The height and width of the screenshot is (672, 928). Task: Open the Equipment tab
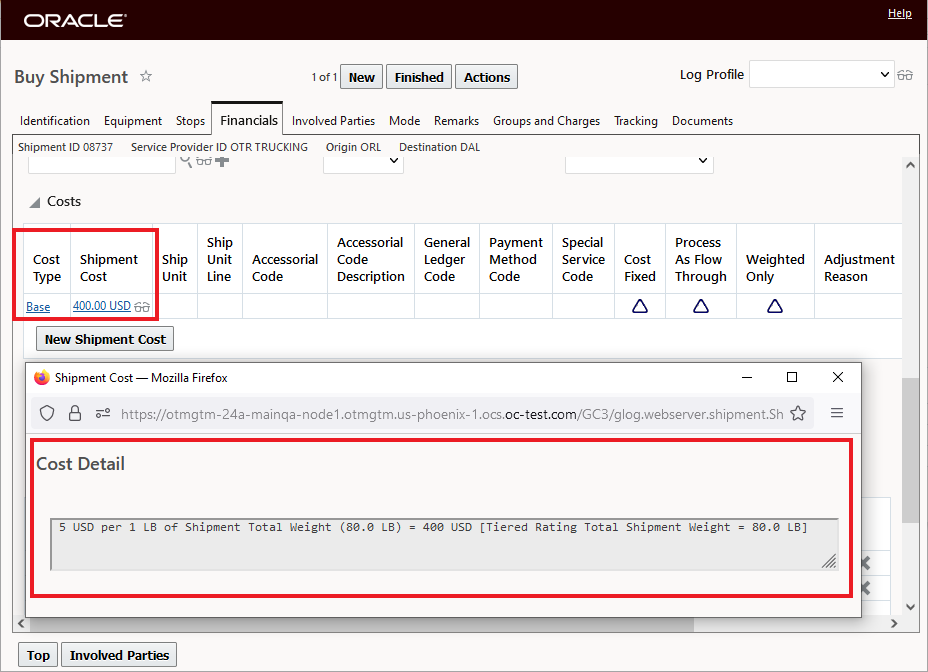click(133, 121)
